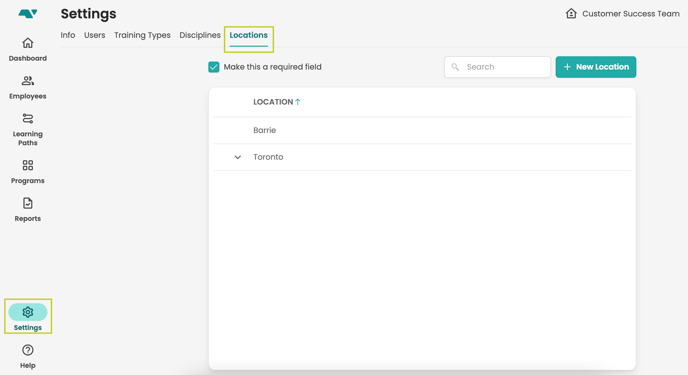This screenshot has width=688, height=375.
Task: Go to the Employees section
Action: coord(28,87)
